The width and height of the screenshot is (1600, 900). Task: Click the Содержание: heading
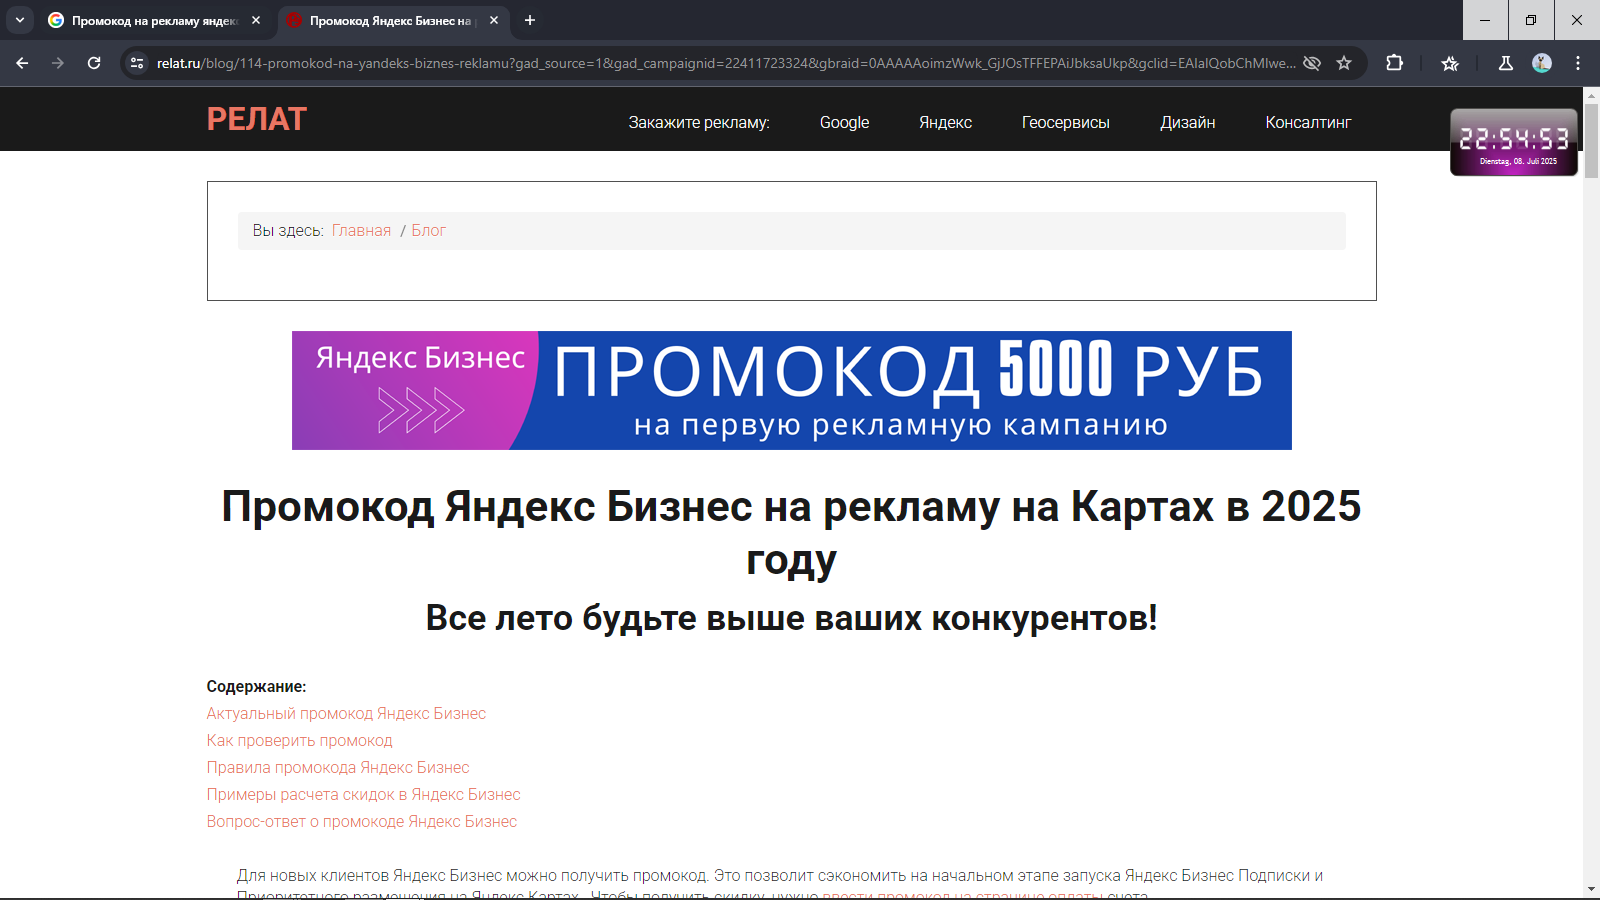(x=256, y=686)
